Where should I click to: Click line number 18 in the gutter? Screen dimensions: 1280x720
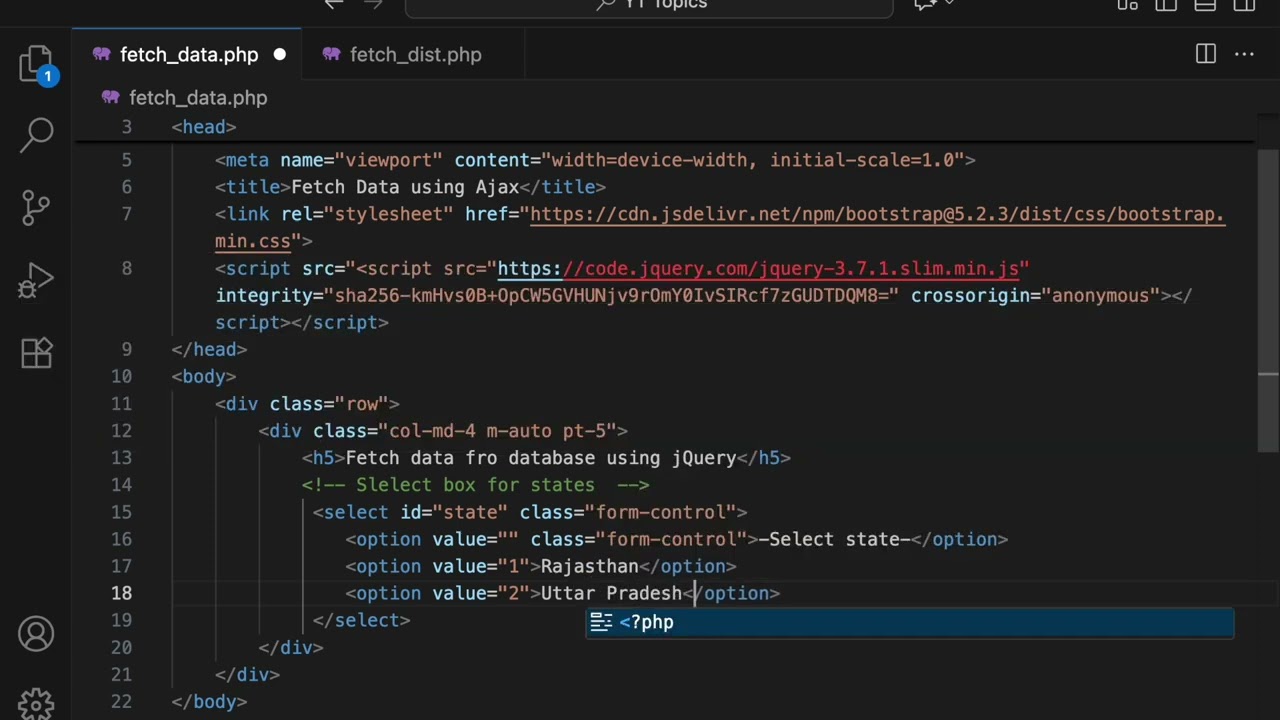point(121,593)
